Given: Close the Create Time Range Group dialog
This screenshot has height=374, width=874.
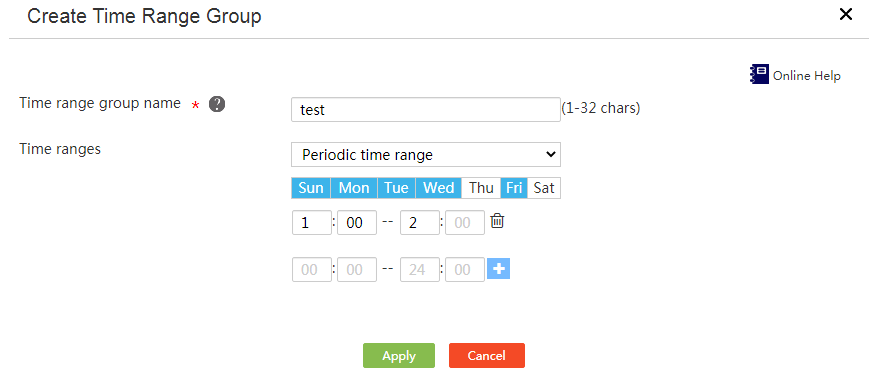Looking at the screenshot, I should [x=846, y=14].
